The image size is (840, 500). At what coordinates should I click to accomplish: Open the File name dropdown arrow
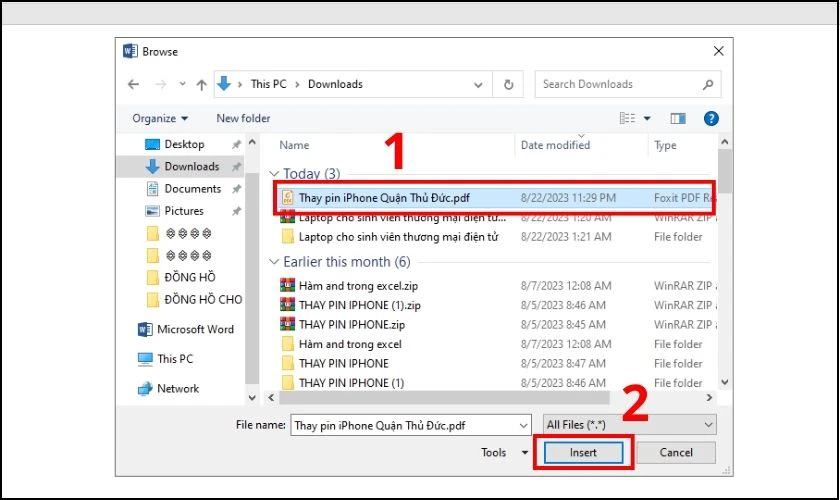524,426
